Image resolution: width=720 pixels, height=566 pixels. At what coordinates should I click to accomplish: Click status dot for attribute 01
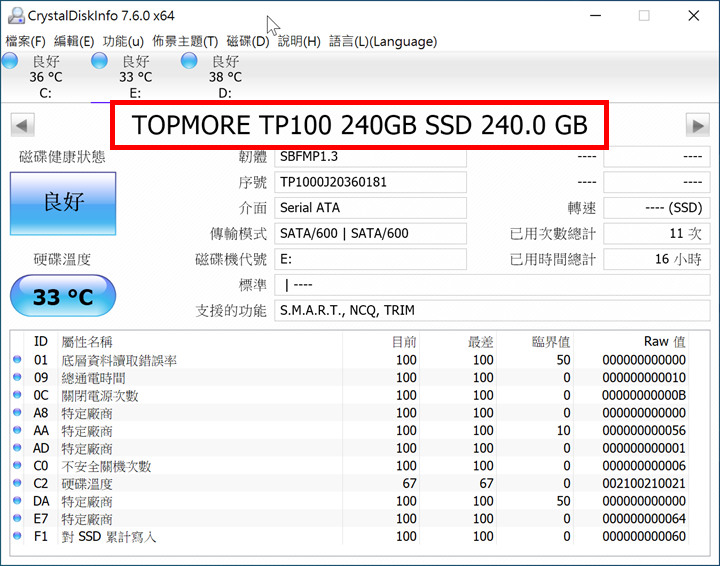pos(17,359)
